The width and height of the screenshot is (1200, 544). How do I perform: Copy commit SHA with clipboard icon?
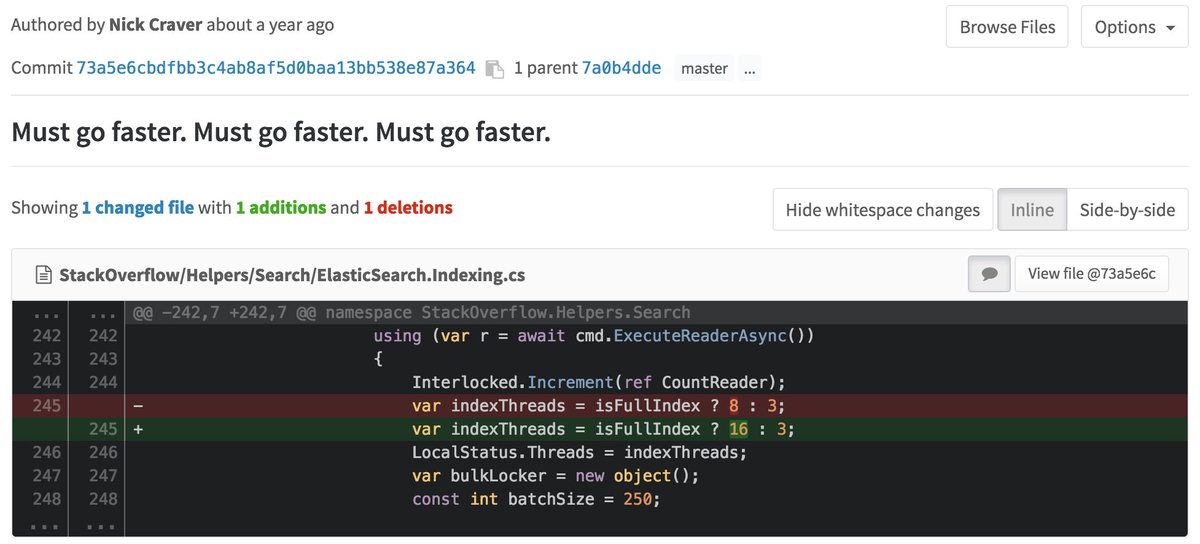click(x=494, y=69)
